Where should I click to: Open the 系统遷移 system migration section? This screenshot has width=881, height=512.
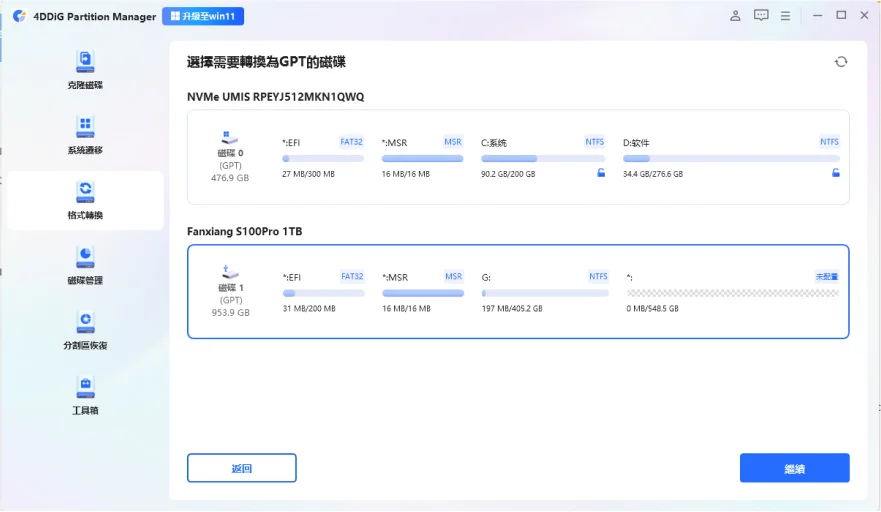click(x=85, y=135)
